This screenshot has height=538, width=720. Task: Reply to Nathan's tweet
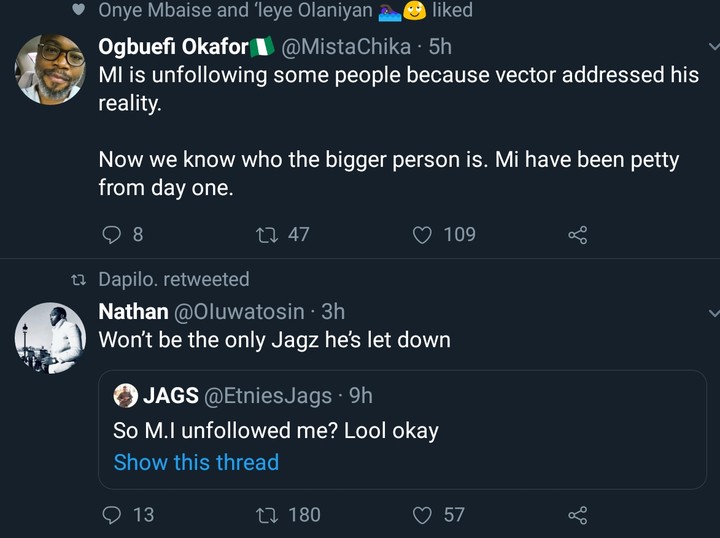pos(112,515)
